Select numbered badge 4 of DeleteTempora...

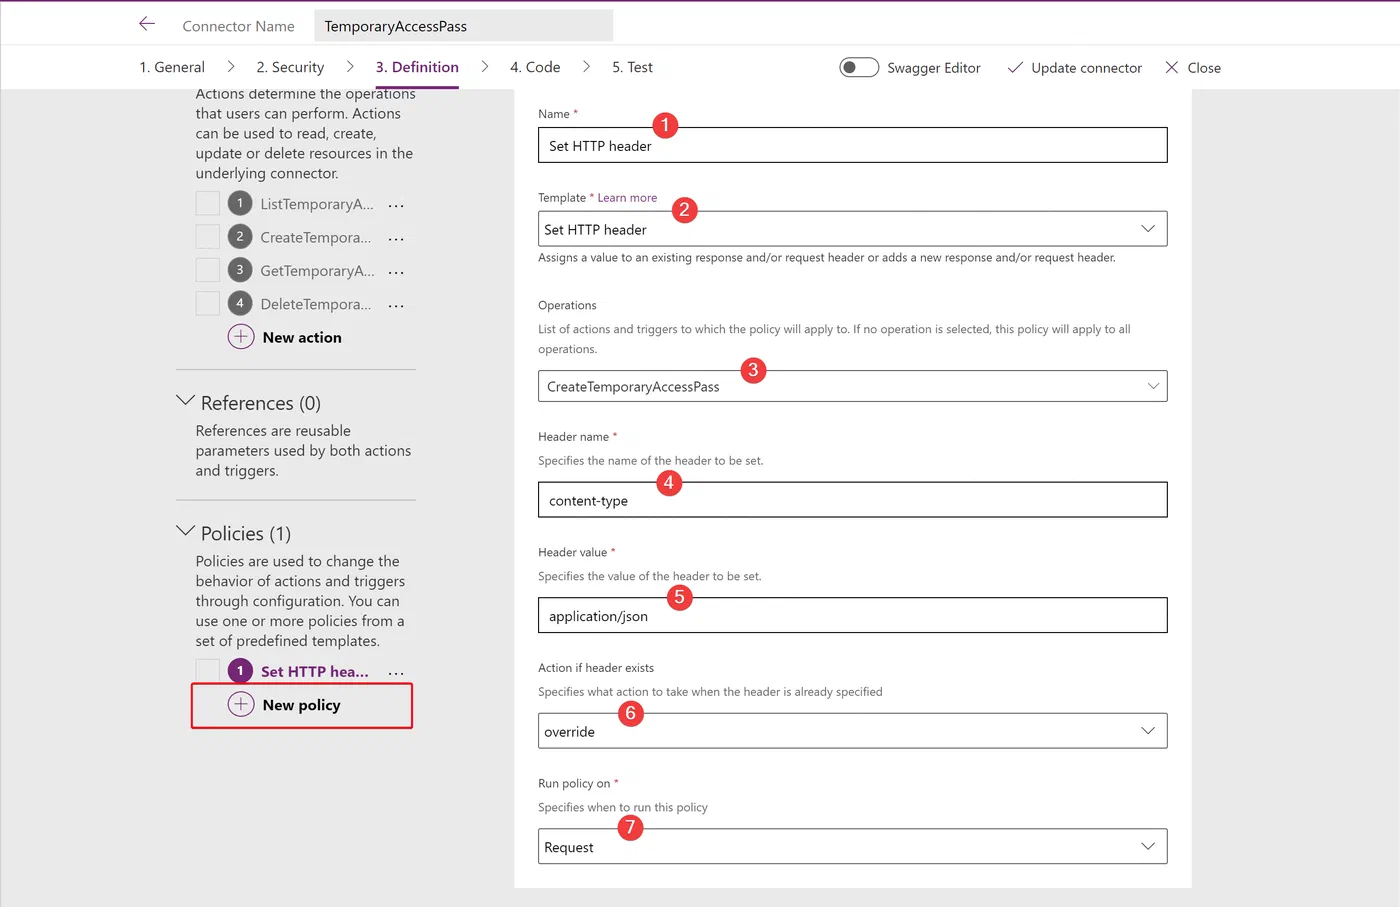(240, 303)
